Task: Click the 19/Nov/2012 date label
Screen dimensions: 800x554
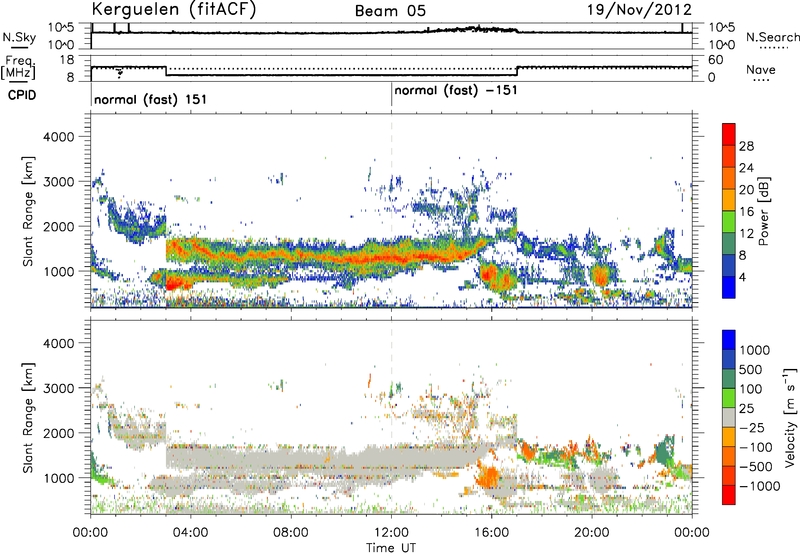Action: [x=639, y=10]
